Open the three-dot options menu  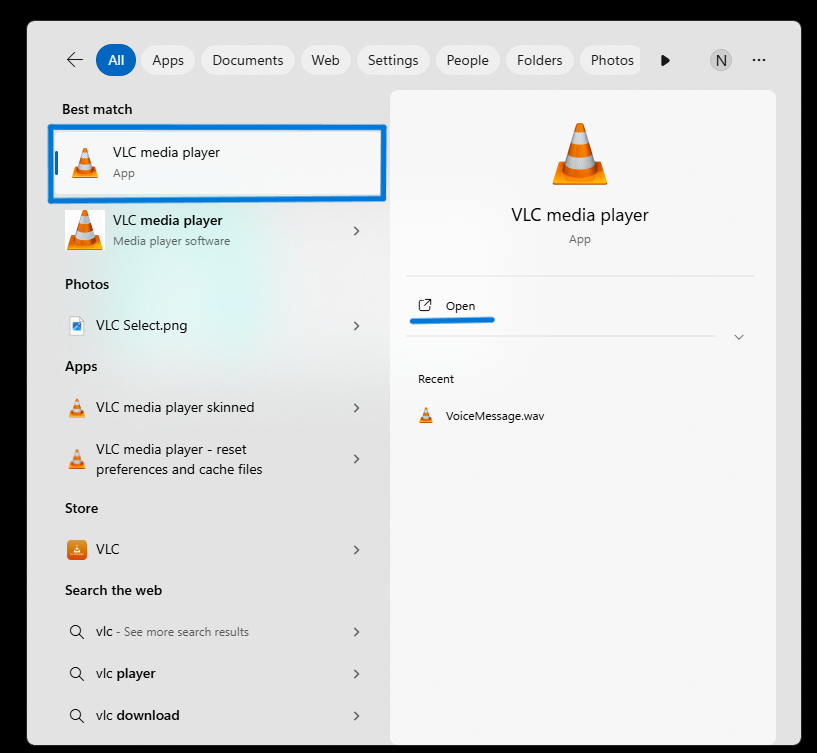pos(759,60)
